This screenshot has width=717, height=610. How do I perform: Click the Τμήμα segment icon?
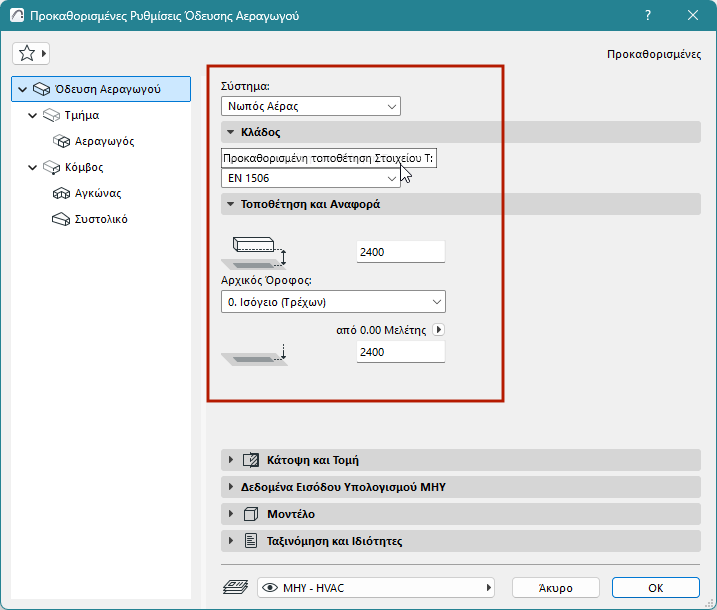click(51, 115)
